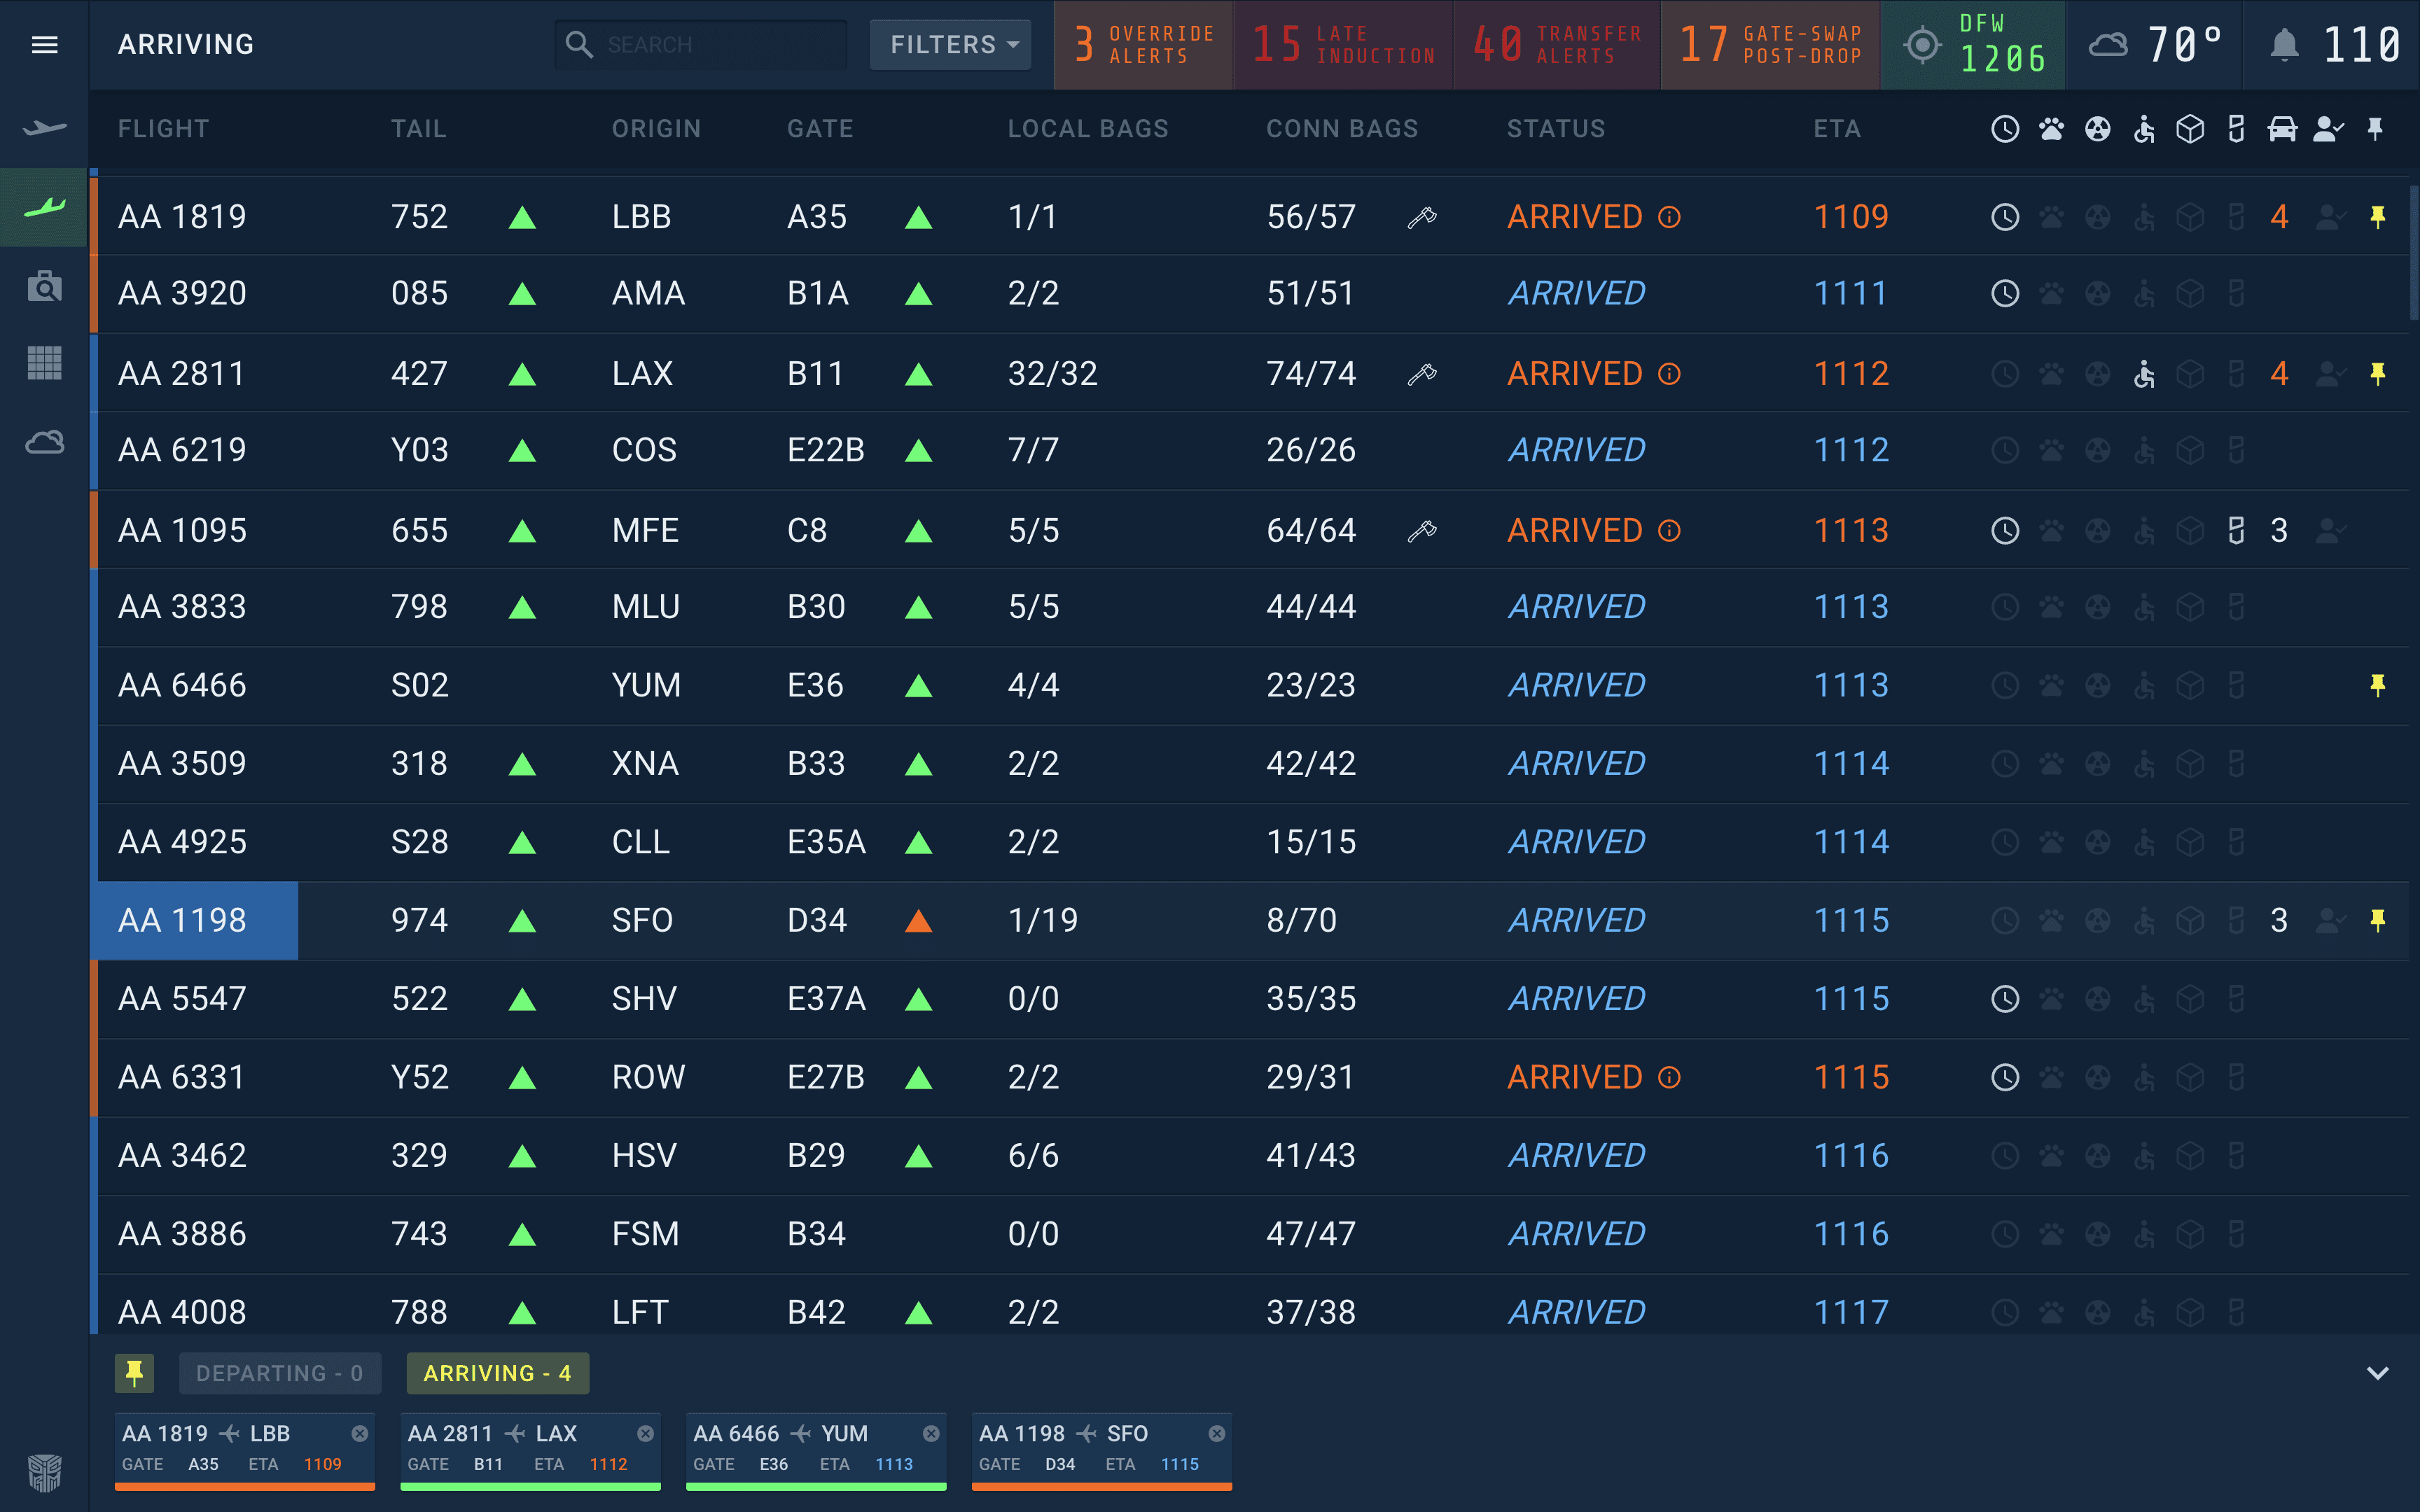Open departing flights sidebar icon
The height and width of the screenshot is (1512, 2420).
44,128
